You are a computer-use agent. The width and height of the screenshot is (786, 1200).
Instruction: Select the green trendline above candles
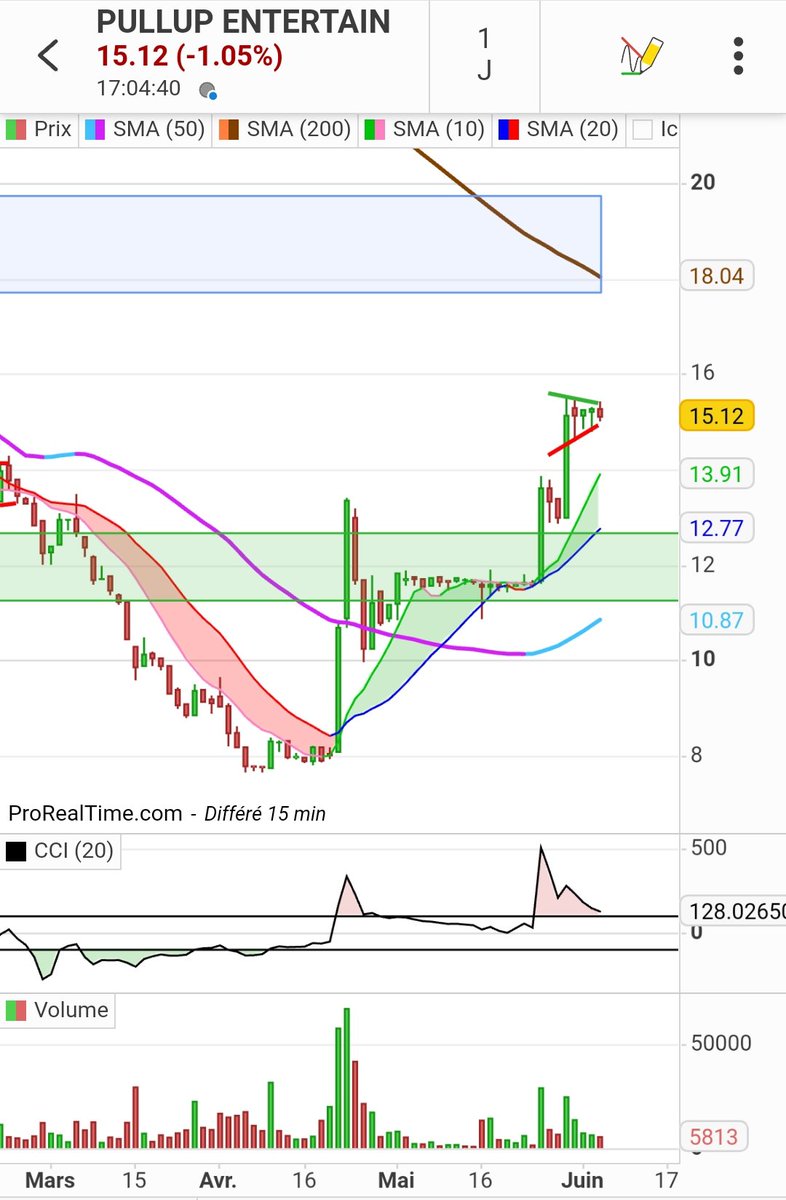tap(574, 398)
